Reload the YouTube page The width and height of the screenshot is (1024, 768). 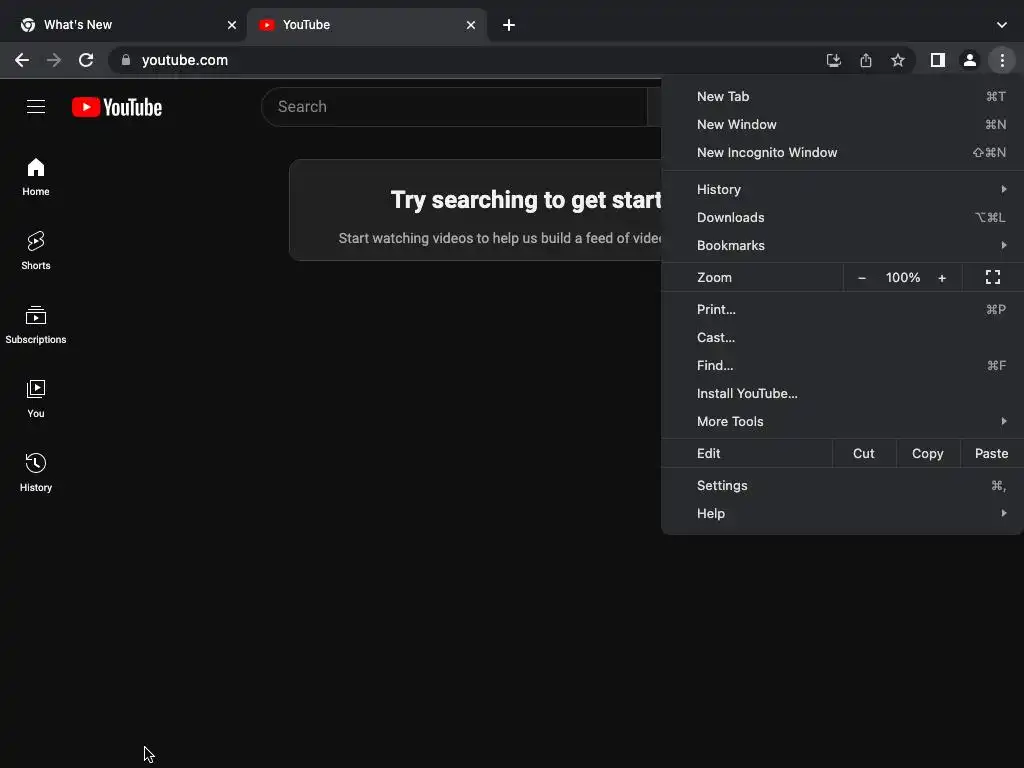(x=86, y=60)
